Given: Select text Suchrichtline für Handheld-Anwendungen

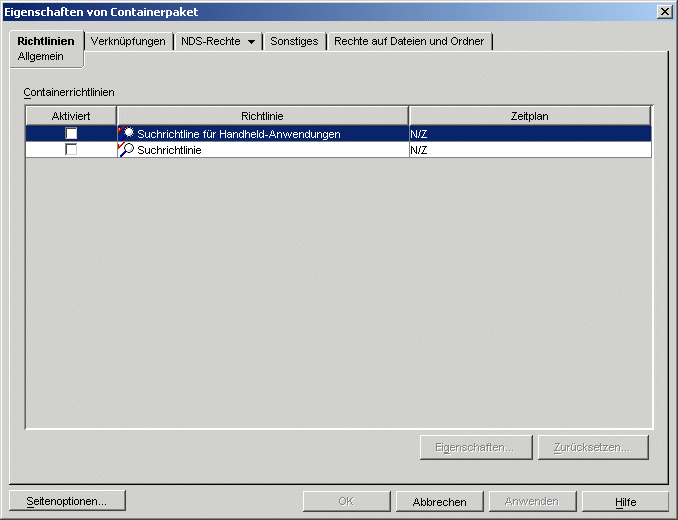Looking at the screenshot, I should pos(239,134).
